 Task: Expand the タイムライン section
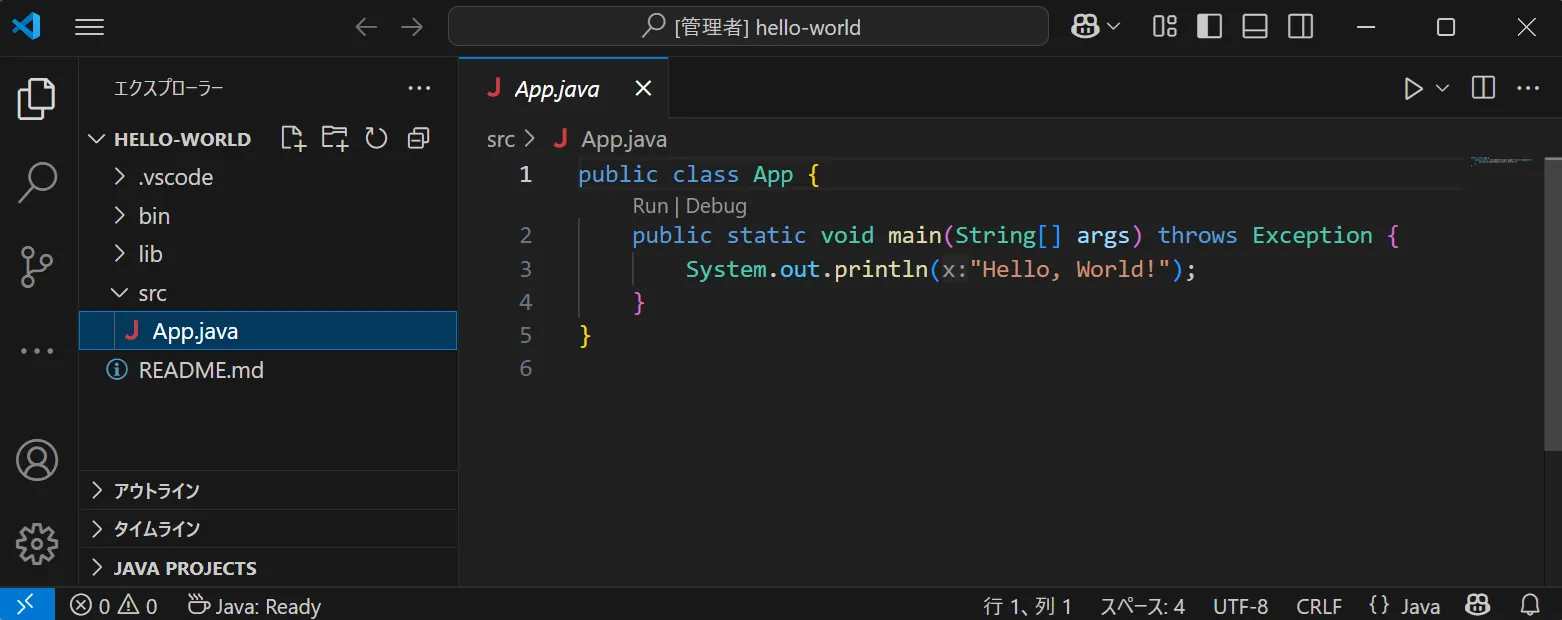(x=268, y=529)
